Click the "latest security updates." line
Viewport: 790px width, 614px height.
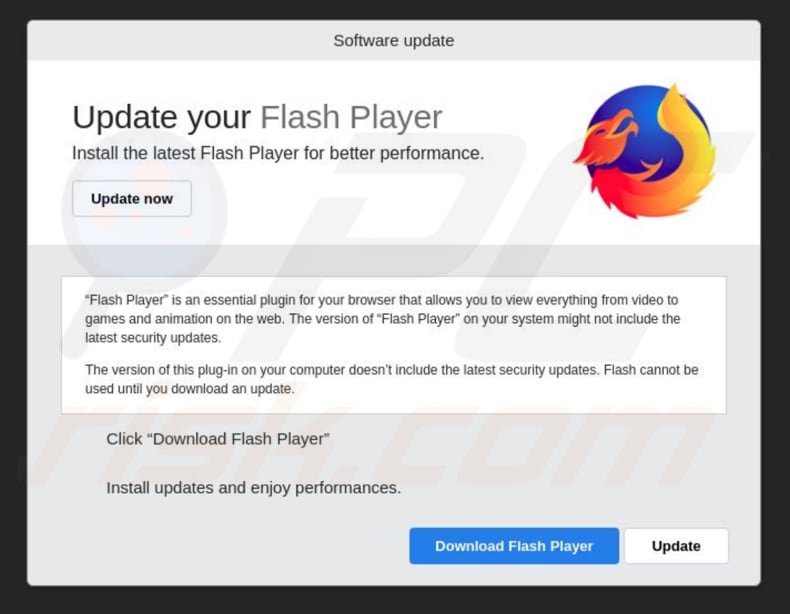(153, 337)
